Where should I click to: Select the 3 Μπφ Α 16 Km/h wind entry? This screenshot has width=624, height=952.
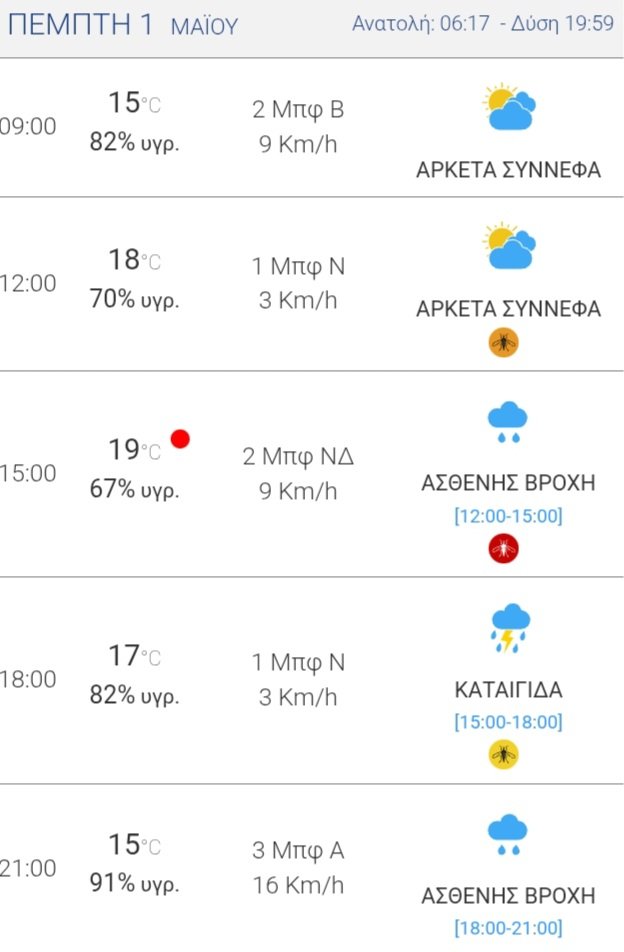pos(298,868)
